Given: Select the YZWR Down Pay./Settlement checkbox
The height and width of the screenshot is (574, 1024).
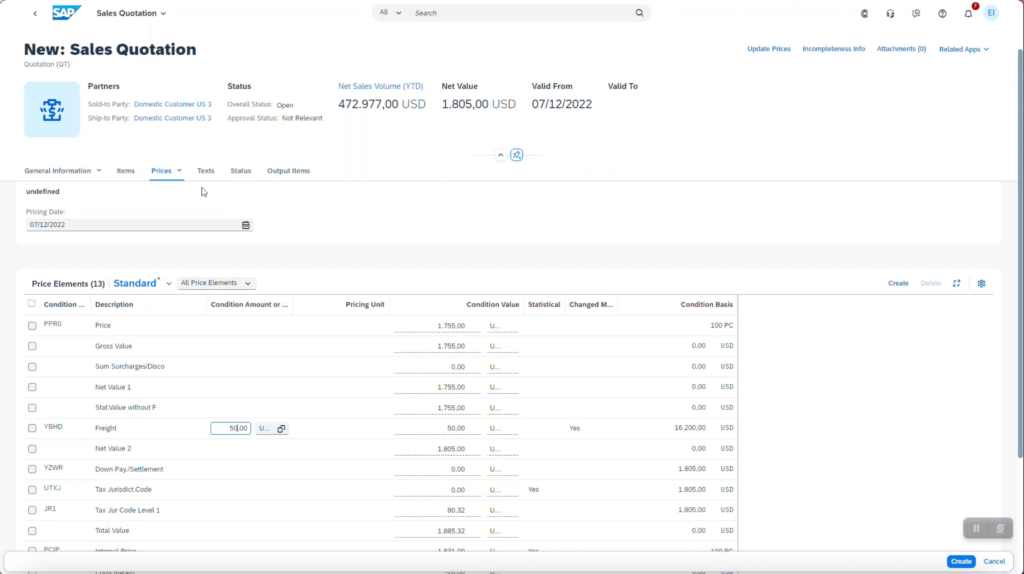Looking at the screenshot, I should pos(32,469).
